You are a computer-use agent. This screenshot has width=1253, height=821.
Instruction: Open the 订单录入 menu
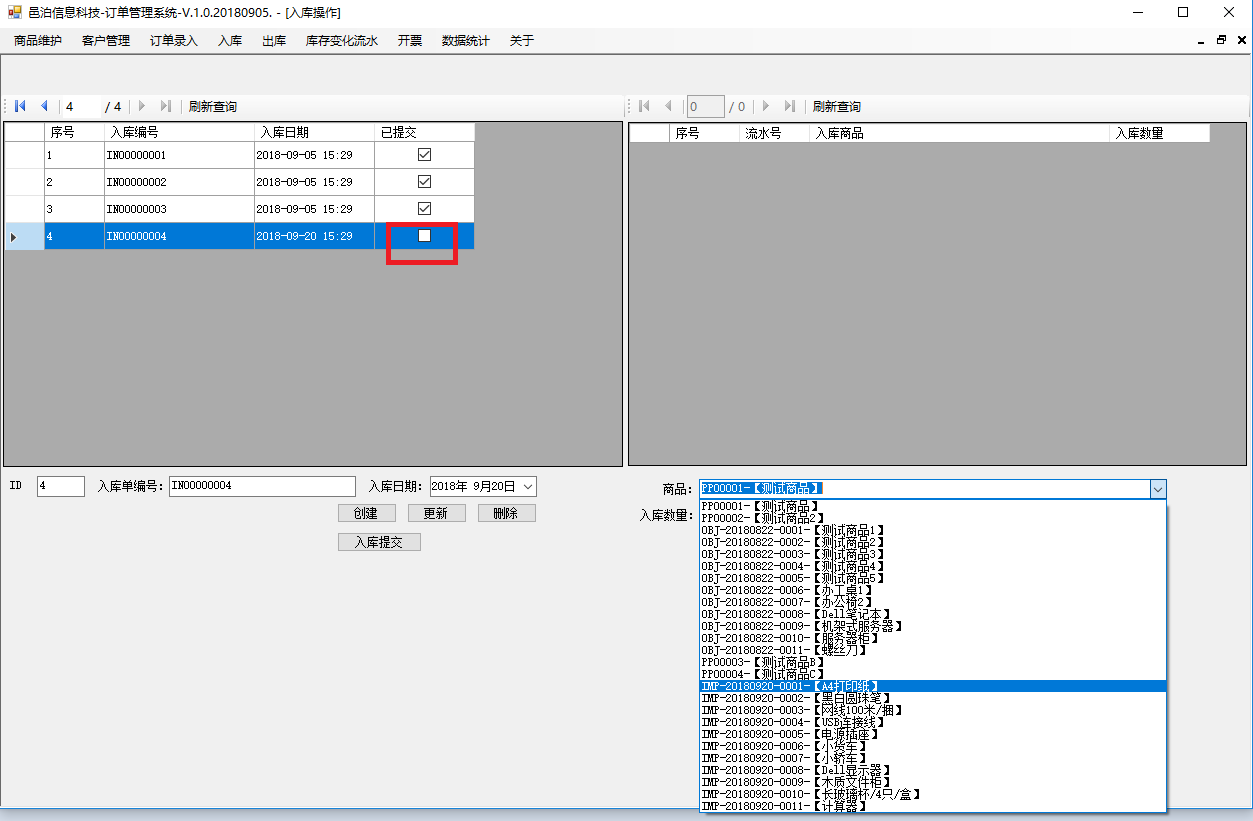(174, 41)
